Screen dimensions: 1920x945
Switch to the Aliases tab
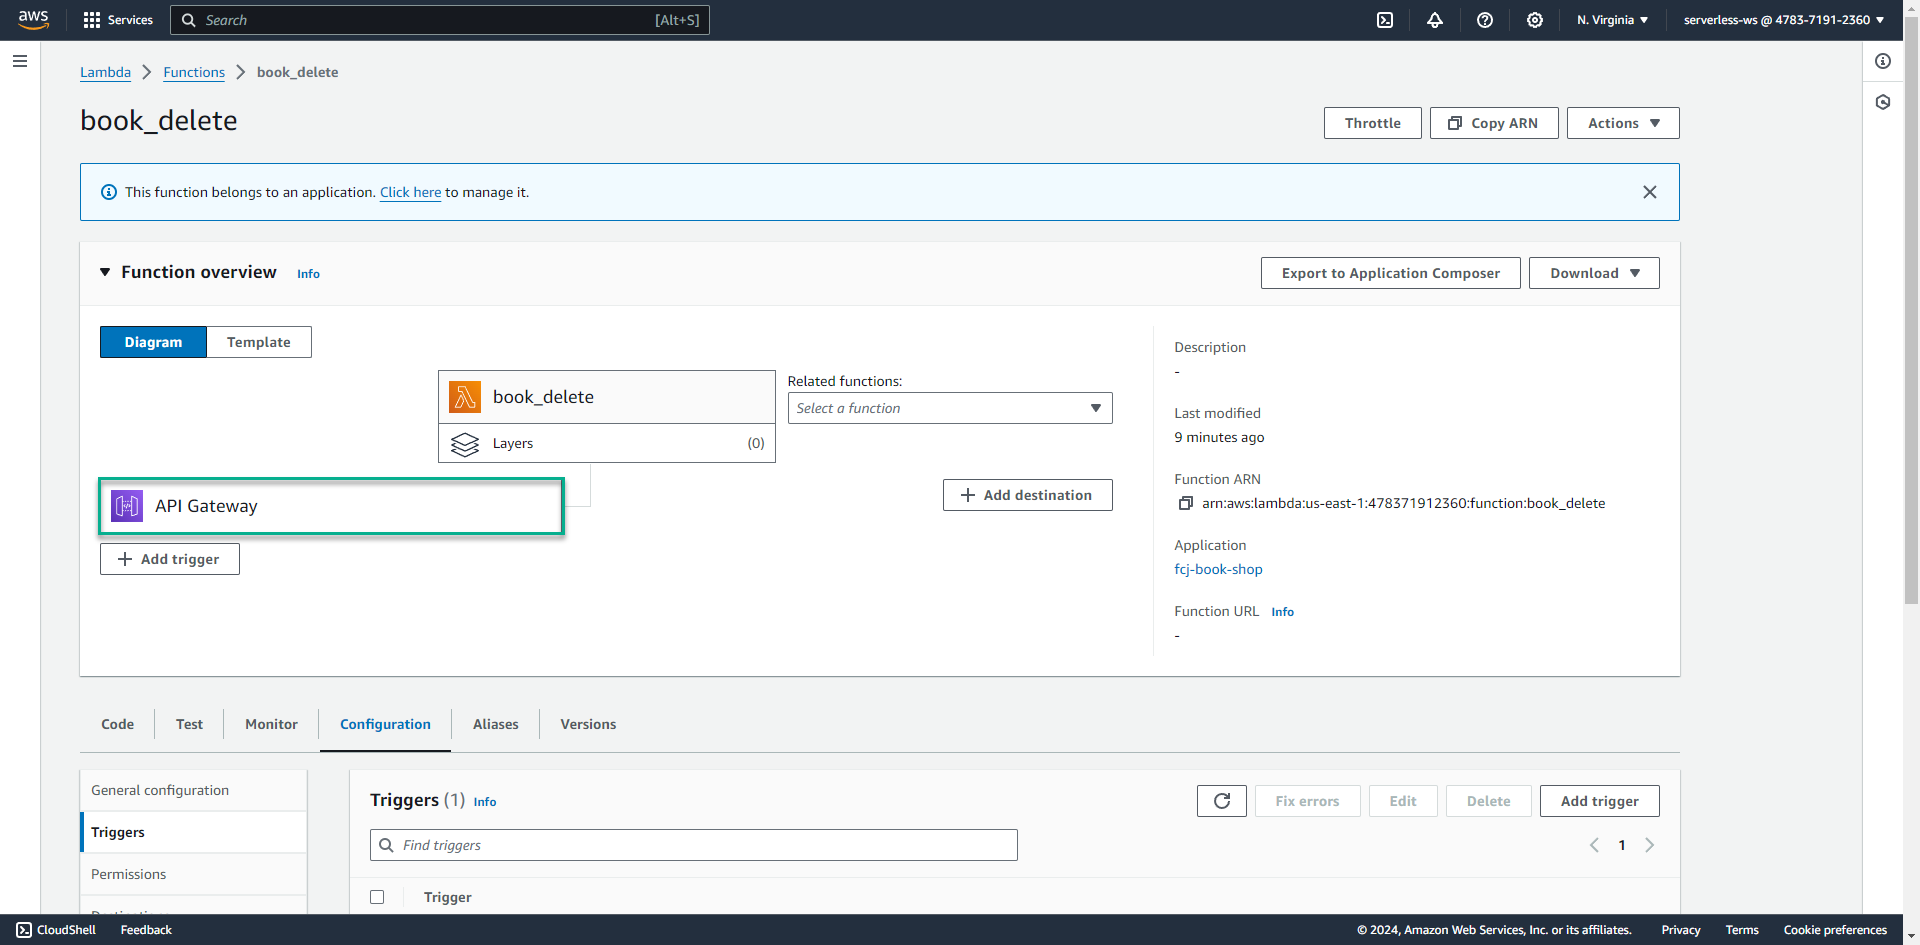click(496, 724)
